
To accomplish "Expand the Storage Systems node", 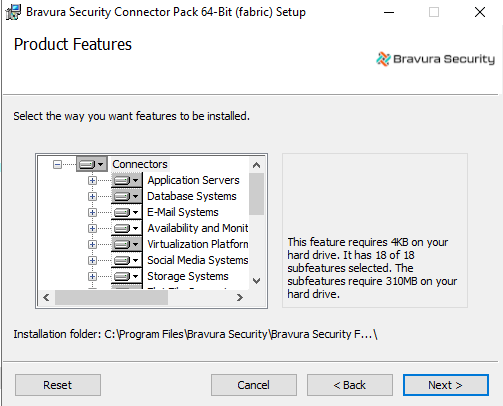I will pyautogui.click(x=92, y=276).
